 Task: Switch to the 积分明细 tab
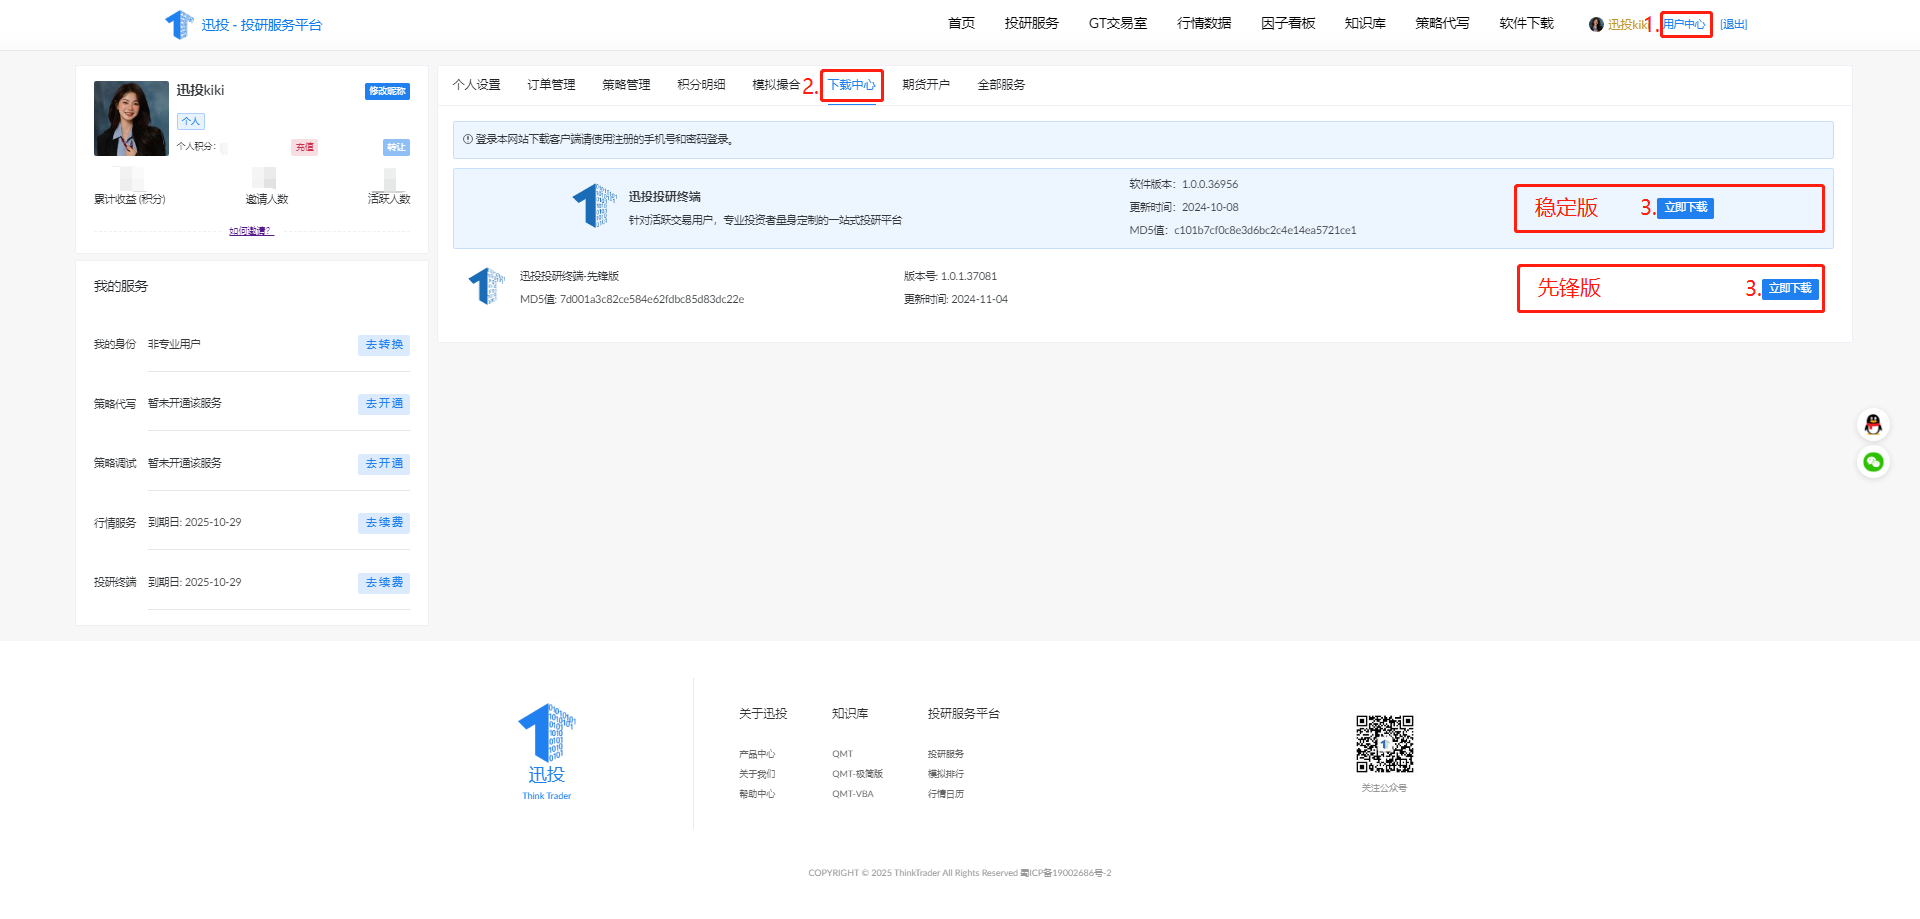pyautogui.click(x=701, y=85)
